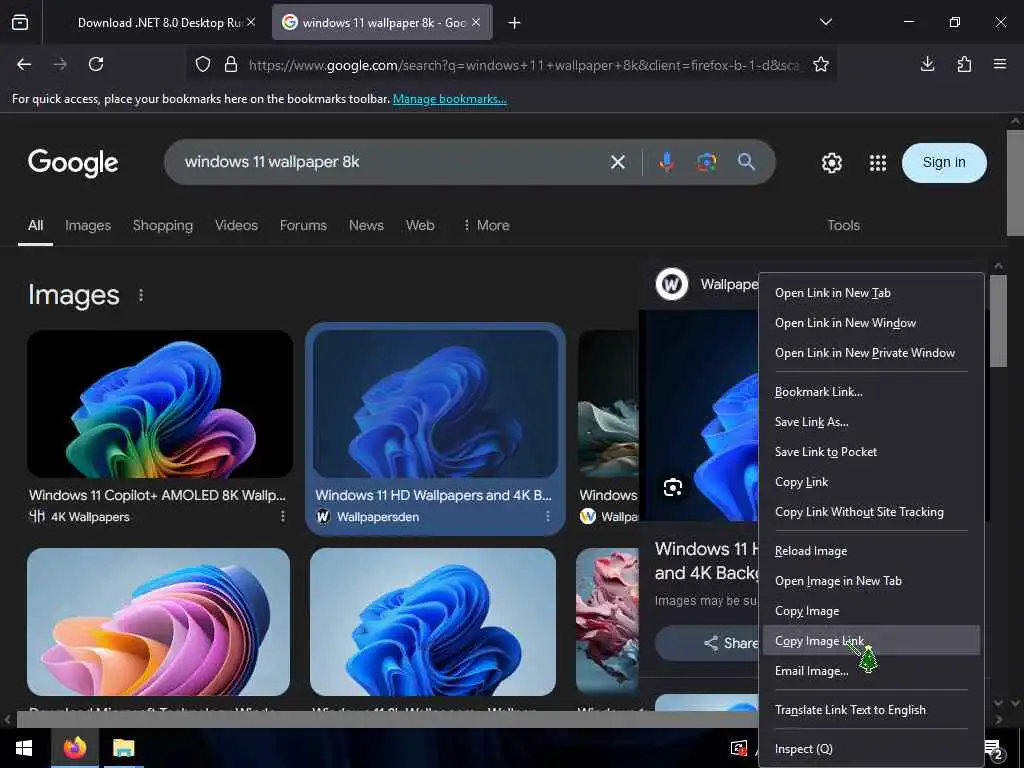Select Save Link to Pocket
This screenshot has width=1024, height=768.
[x=871, y=452]
